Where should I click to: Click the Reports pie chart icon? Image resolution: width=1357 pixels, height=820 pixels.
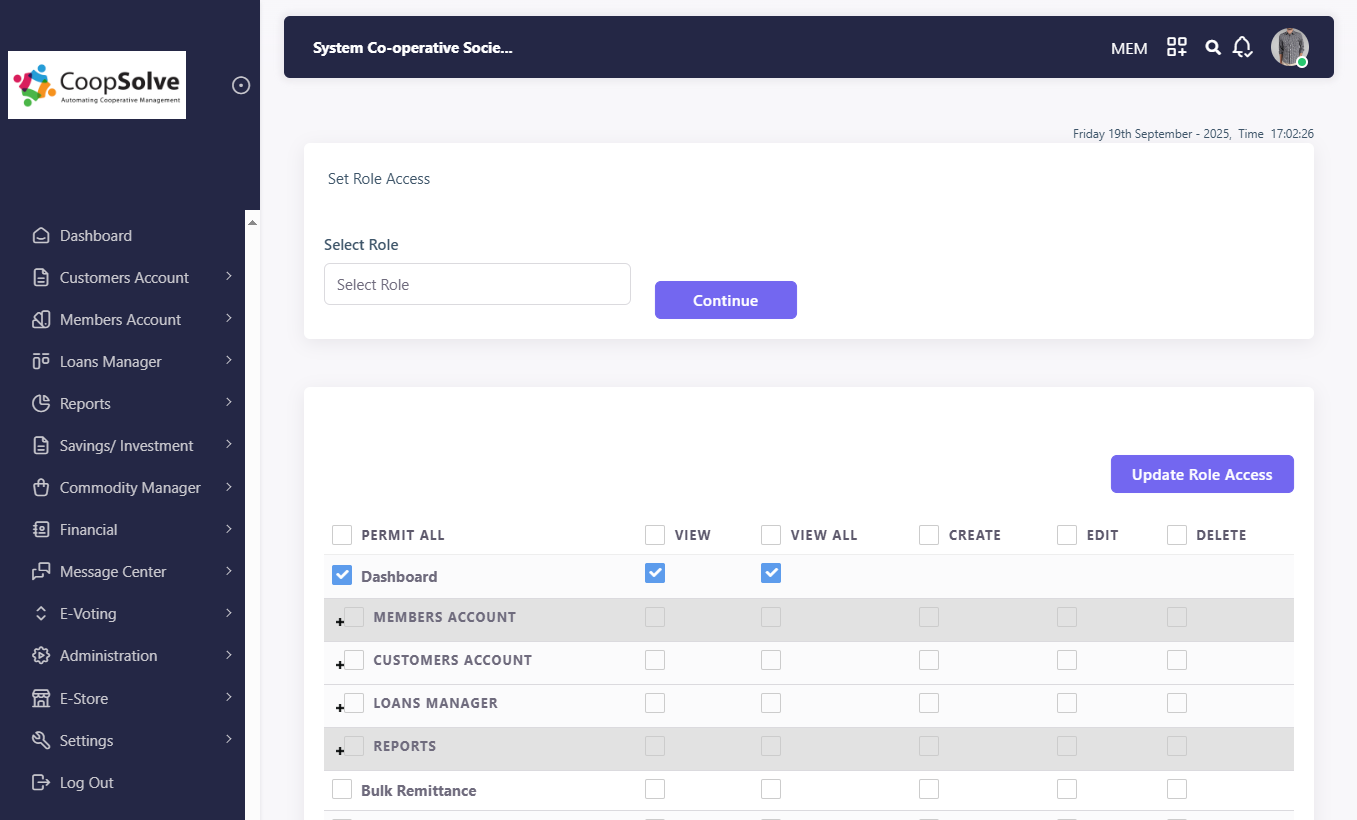[x=41, y=404]
